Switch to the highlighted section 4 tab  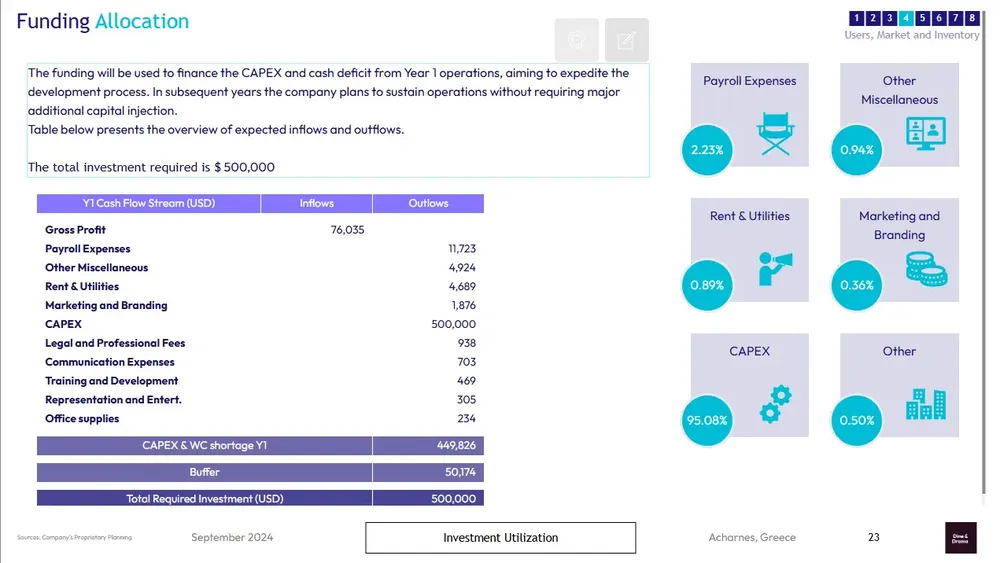pos(906,18)
